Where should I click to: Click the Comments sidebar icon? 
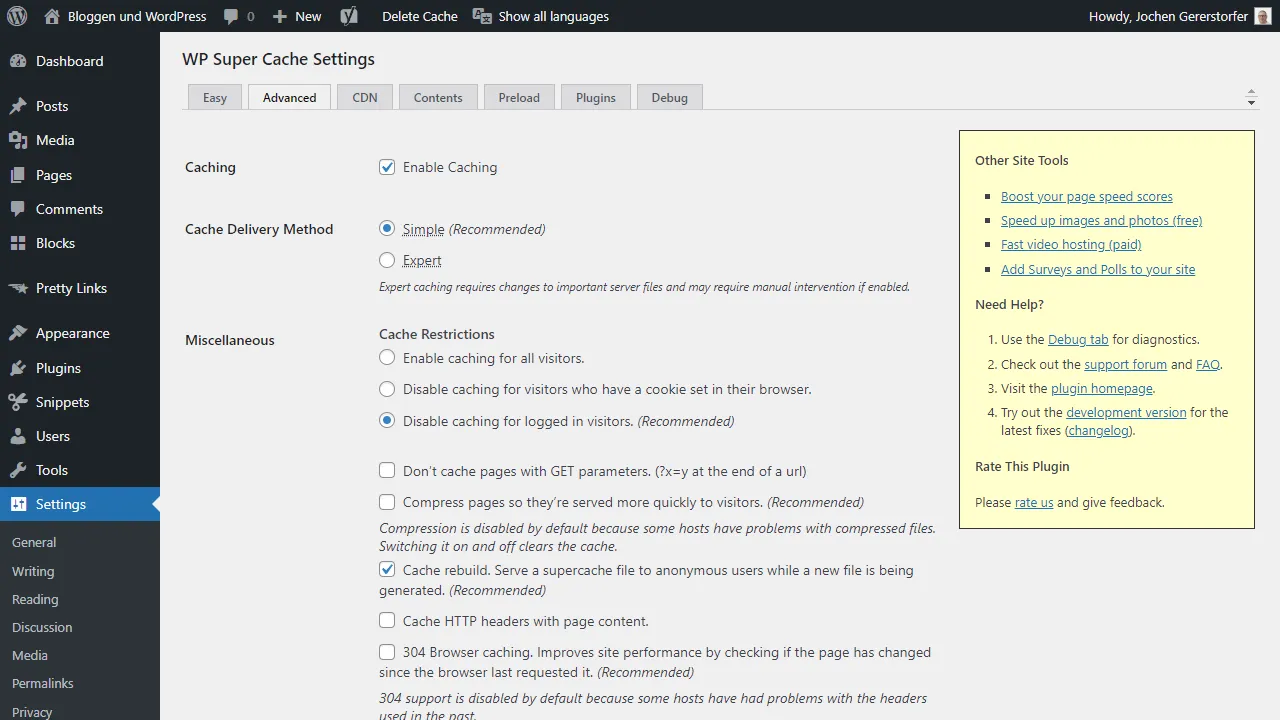(x=18, y=209)
